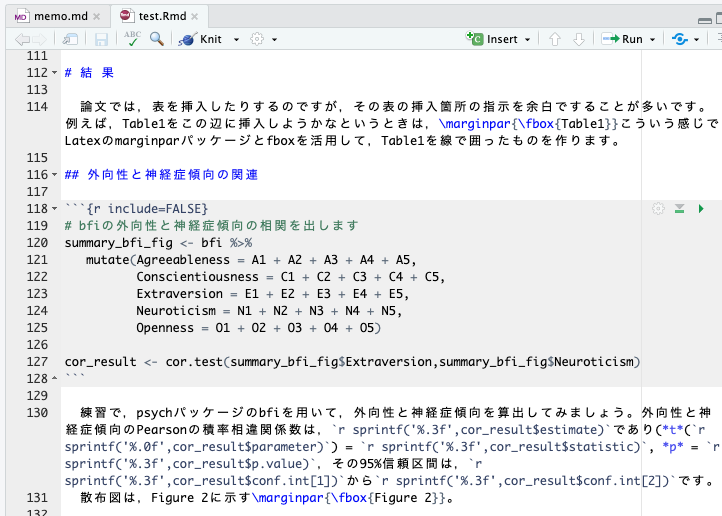Open the Run options dropdown arrow

652,40
